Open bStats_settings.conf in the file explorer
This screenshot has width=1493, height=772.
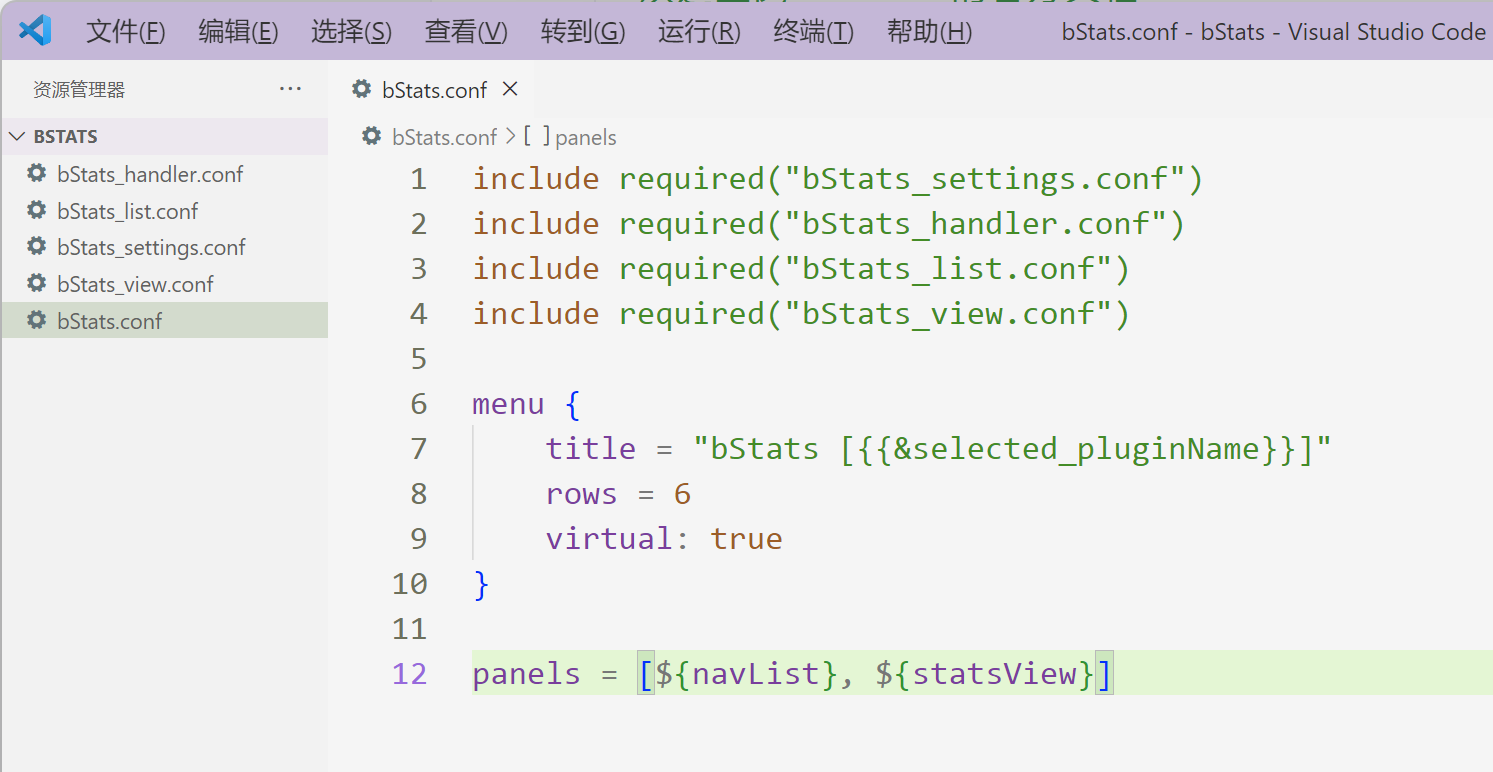[151, 247]
